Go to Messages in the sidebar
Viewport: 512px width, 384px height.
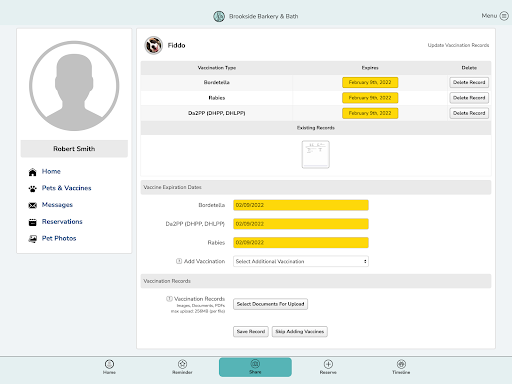pos(57,205)
